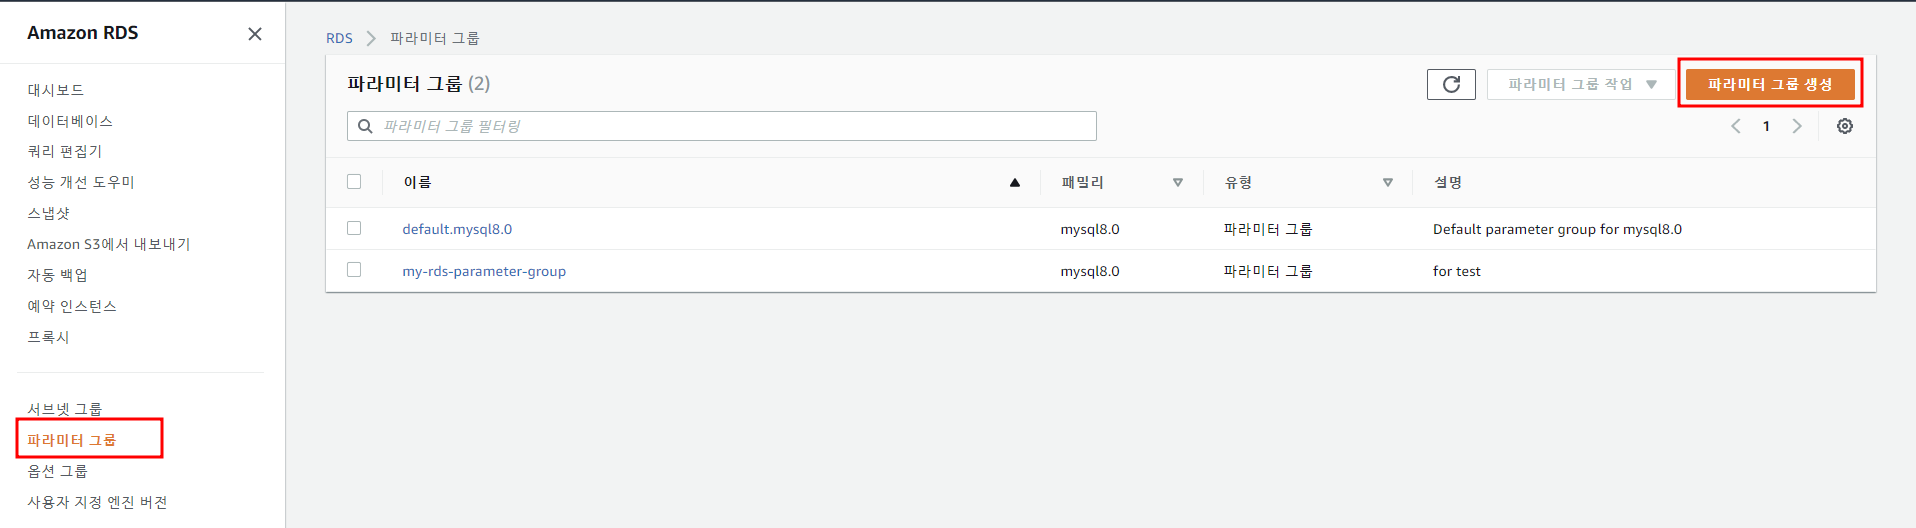Click 파라미터 그룹 생성 button
Viewport: 1916px width, 528px height.
point(1770,85)
